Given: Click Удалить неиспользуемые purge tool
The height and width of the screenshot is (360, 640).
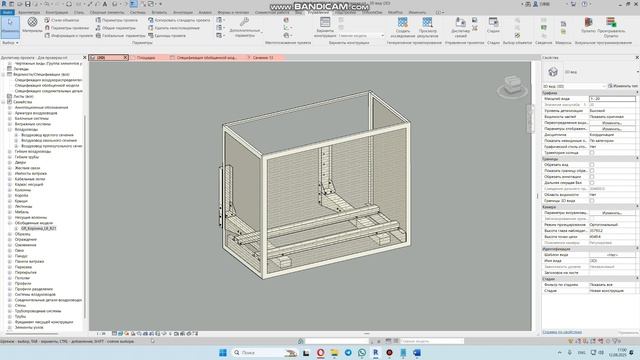Looking at the screenshot, I should [174, 28].
